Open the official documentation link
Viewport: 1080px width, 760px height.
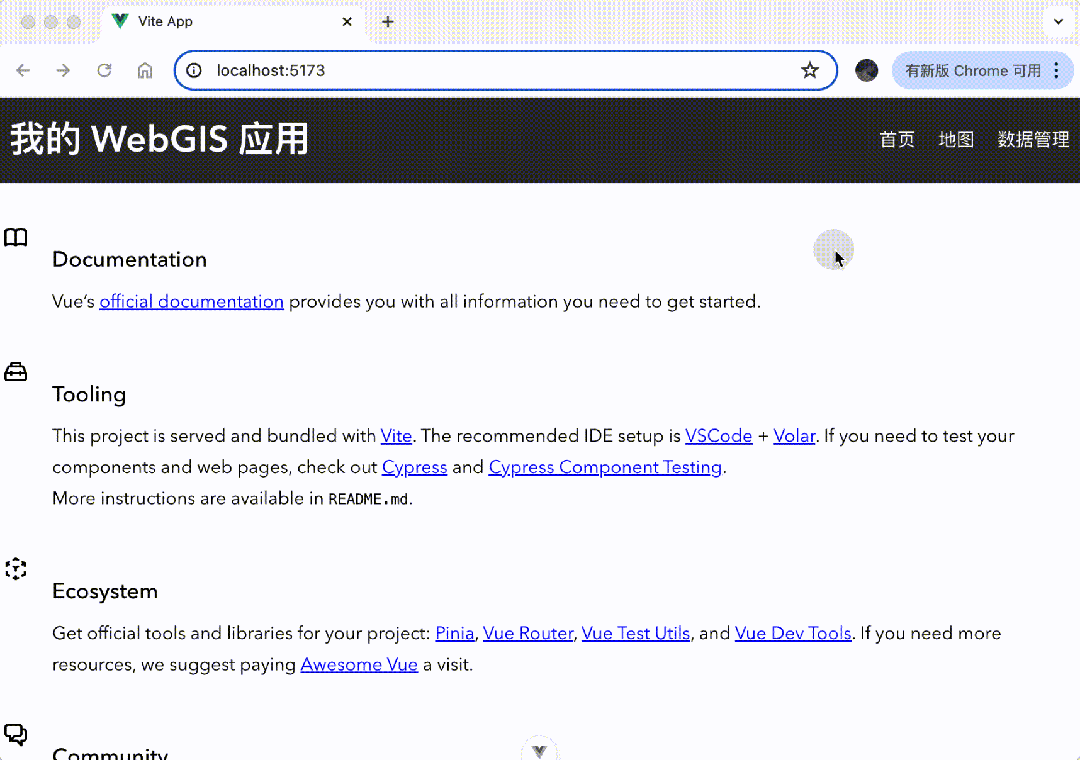[x=191, y=301]
